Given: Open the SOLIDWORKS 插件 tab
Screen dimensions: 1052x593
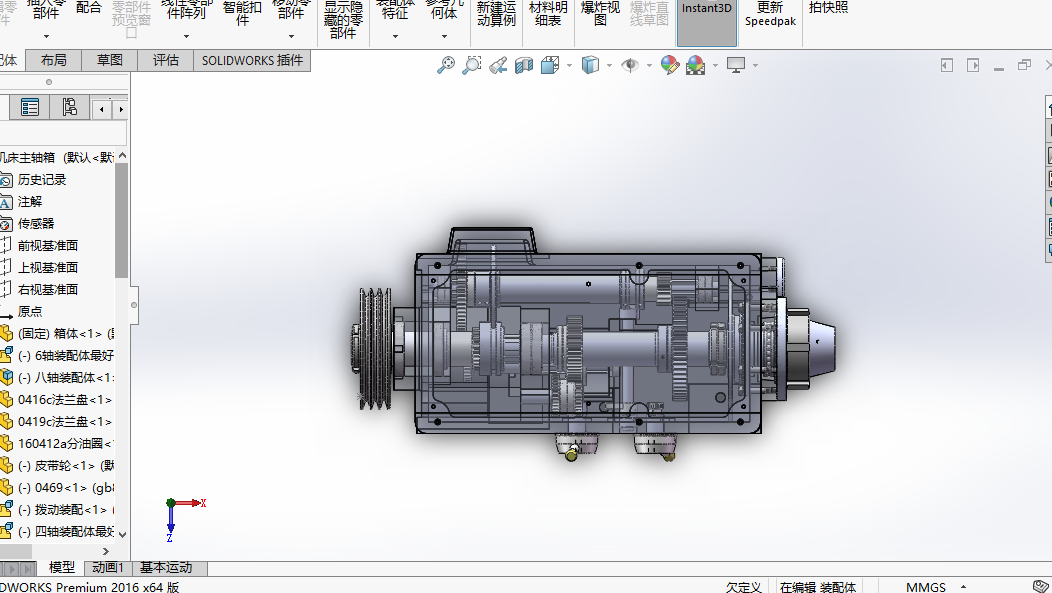Looking at the screenshot, I should 252,60.
